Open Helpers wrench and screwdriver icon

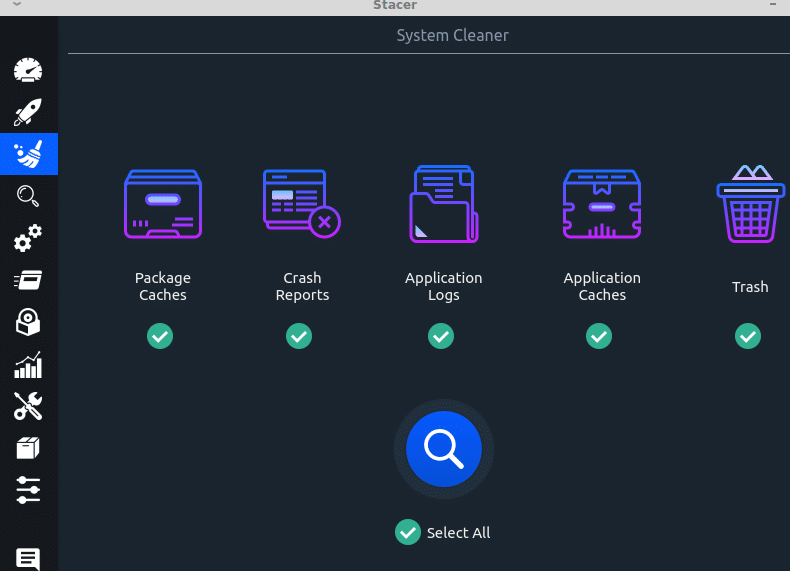[x=28, y=406]
